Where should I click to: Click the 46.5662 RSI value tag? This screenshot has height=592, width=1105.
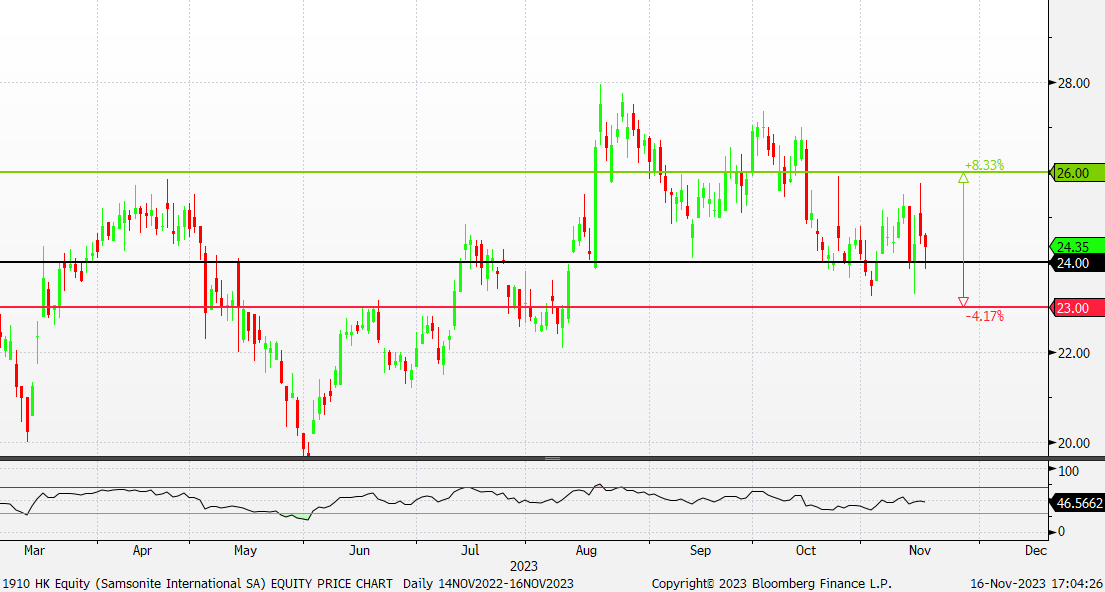[x=1076, y=502]
